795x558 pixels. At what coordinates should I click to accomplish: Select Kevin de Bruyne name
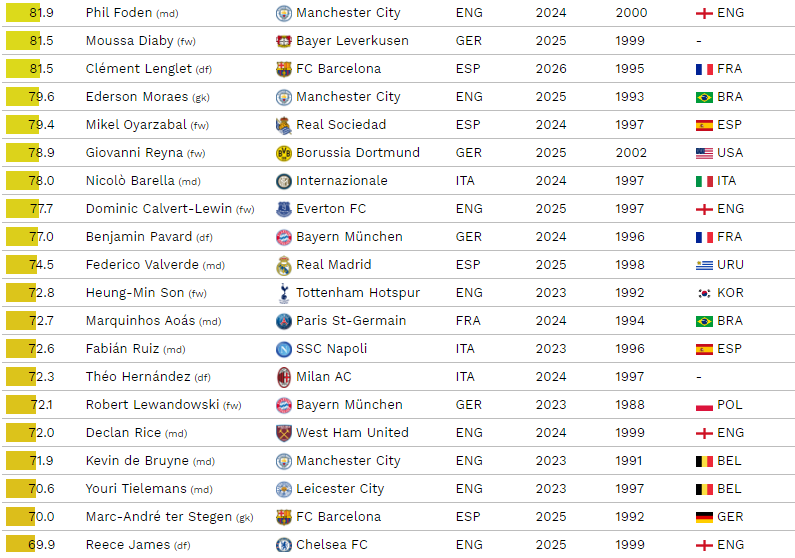(137, 461)
